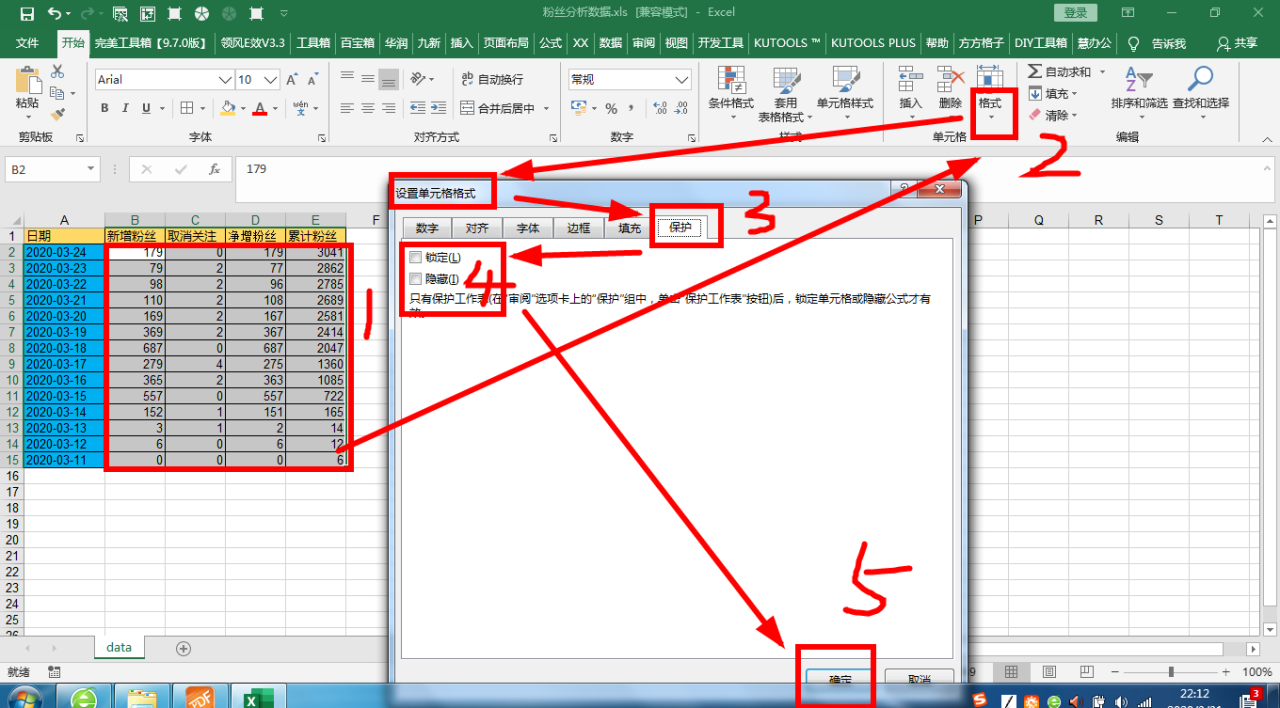Switch to the Review (审阅) ribbon tab
The width and height of the screenshot is (1280, 708).
click(643, 44)
